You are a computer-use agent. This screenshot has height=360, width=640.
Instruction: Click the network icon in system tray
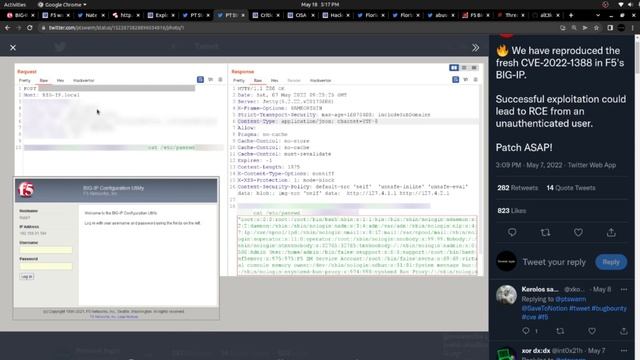(x=621, y=4)
